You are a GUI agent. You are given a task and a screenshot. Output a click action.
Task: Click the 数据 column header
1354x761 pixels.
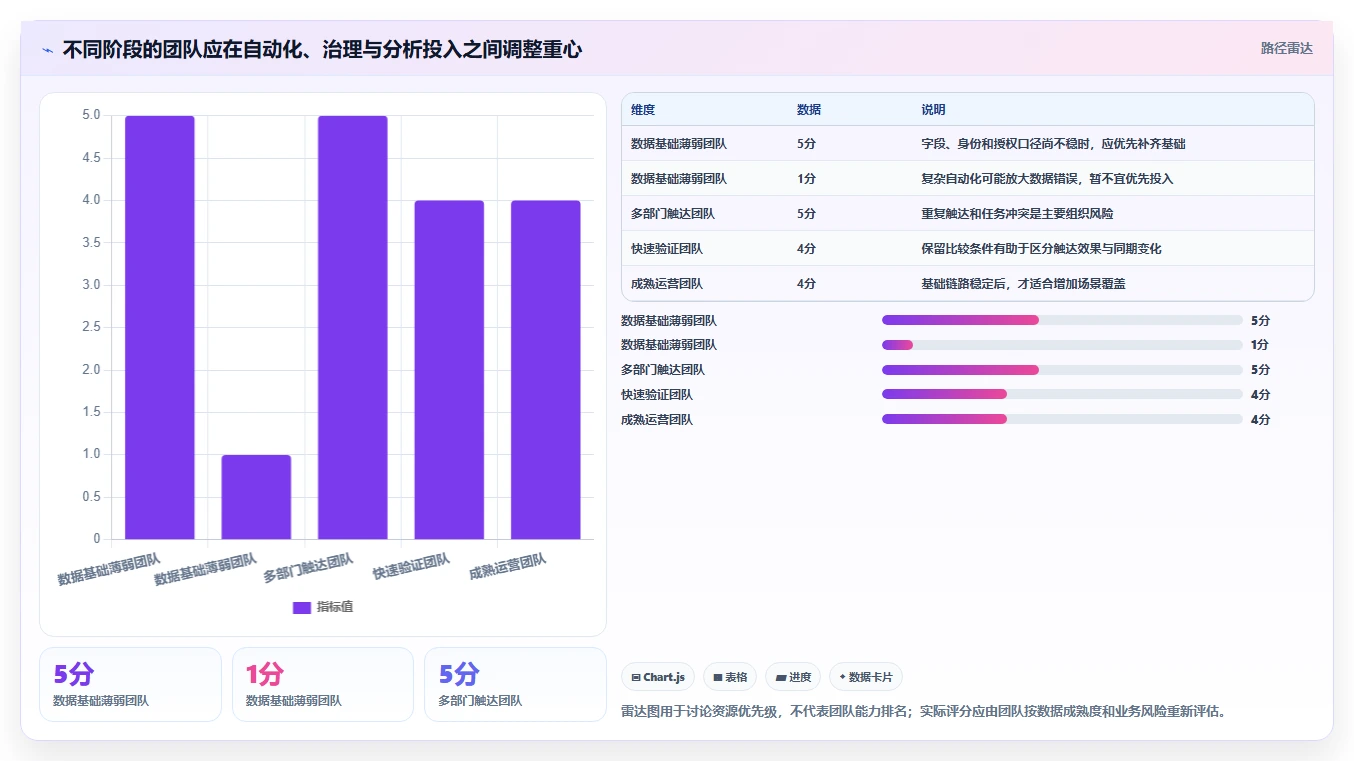(809, 110)
